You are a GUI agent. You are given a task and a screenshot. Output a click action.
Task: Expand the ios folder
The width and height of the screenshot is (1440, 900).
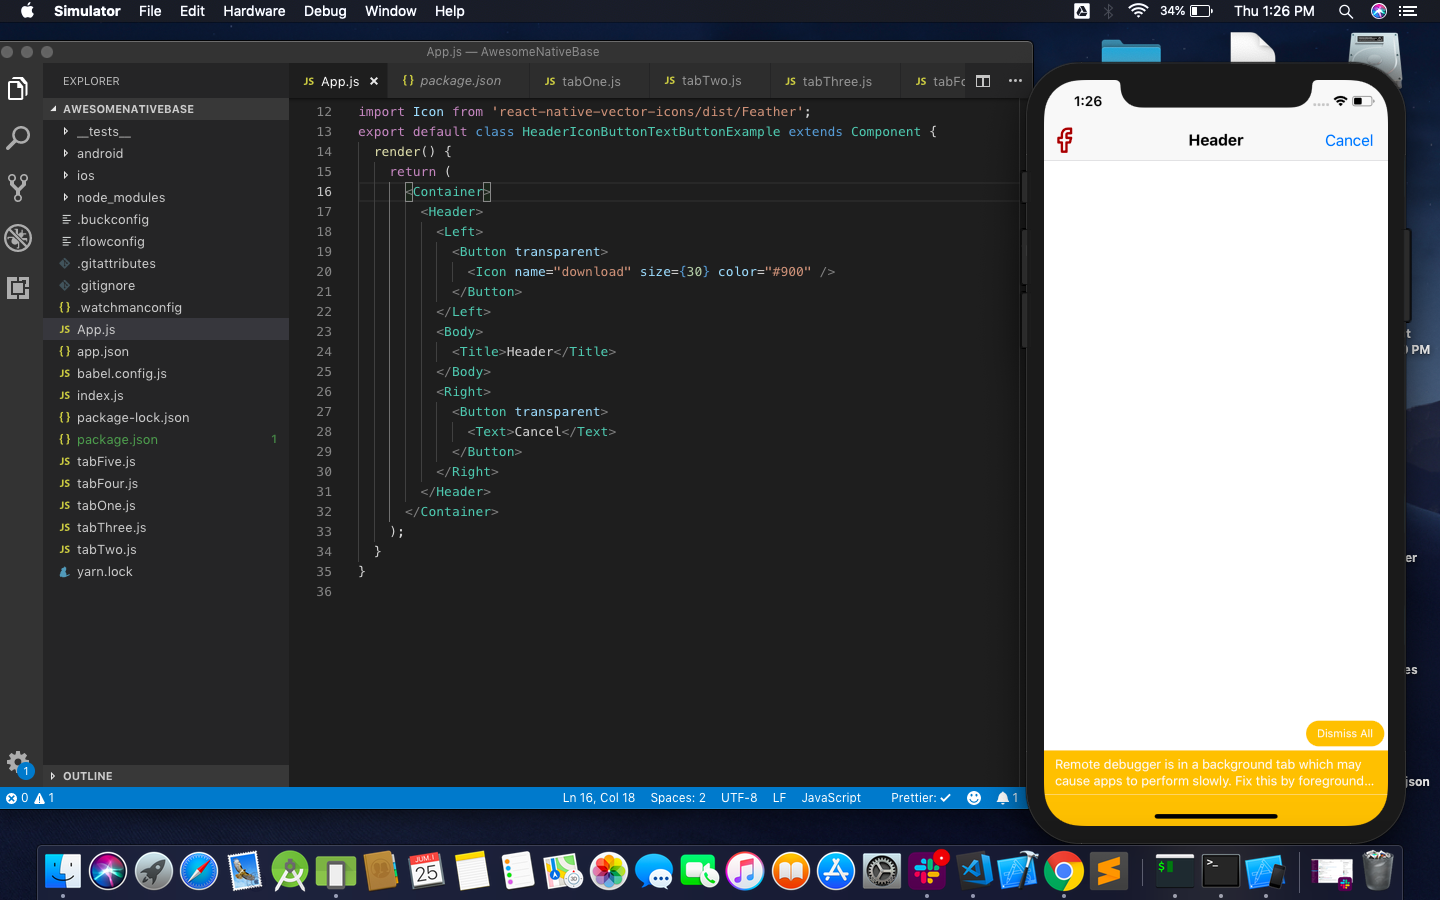click(166, 175)
